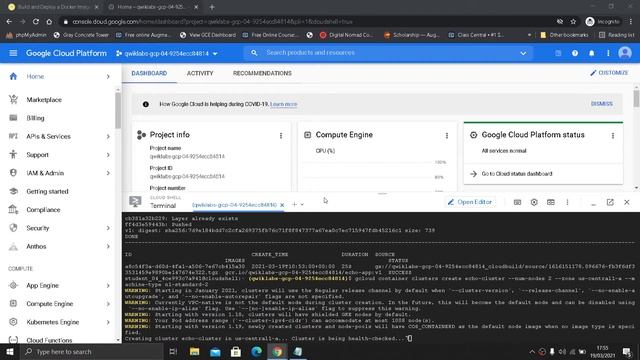Activate Cloud Shell icon in header

pos(558,53)
